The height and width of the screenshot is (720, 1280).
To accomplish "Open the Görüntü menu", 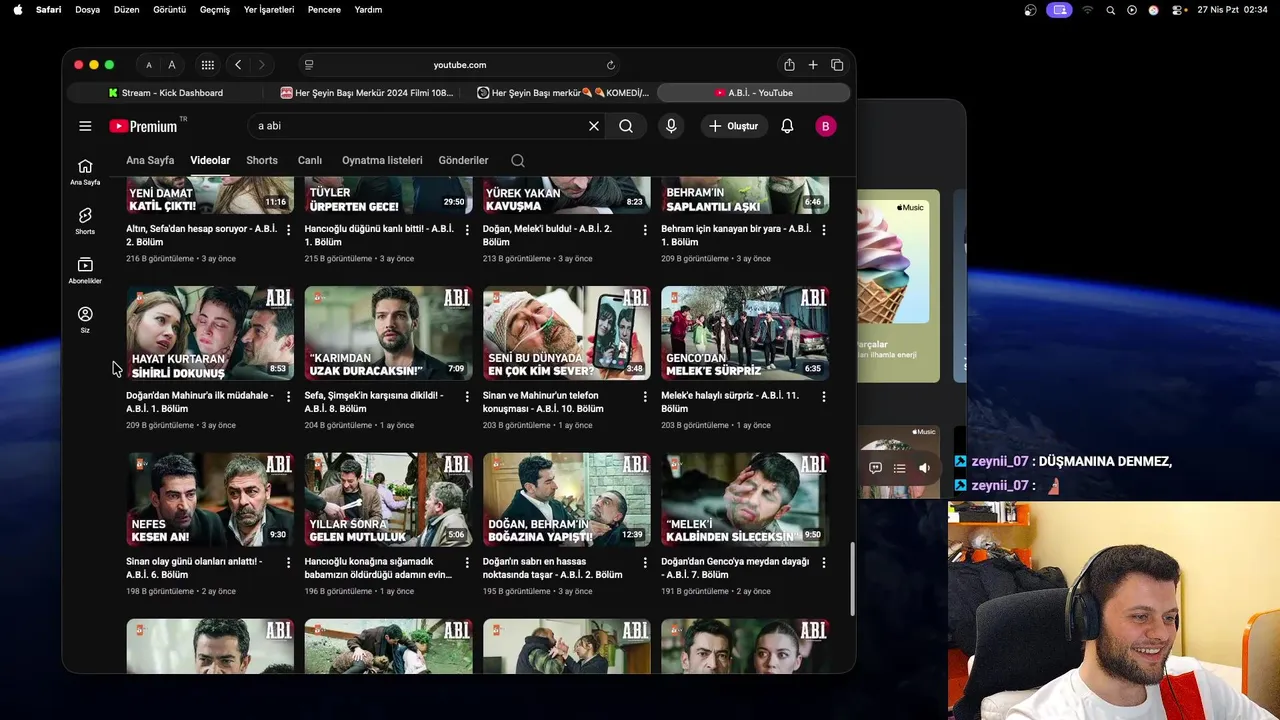I will coord(169,10).
